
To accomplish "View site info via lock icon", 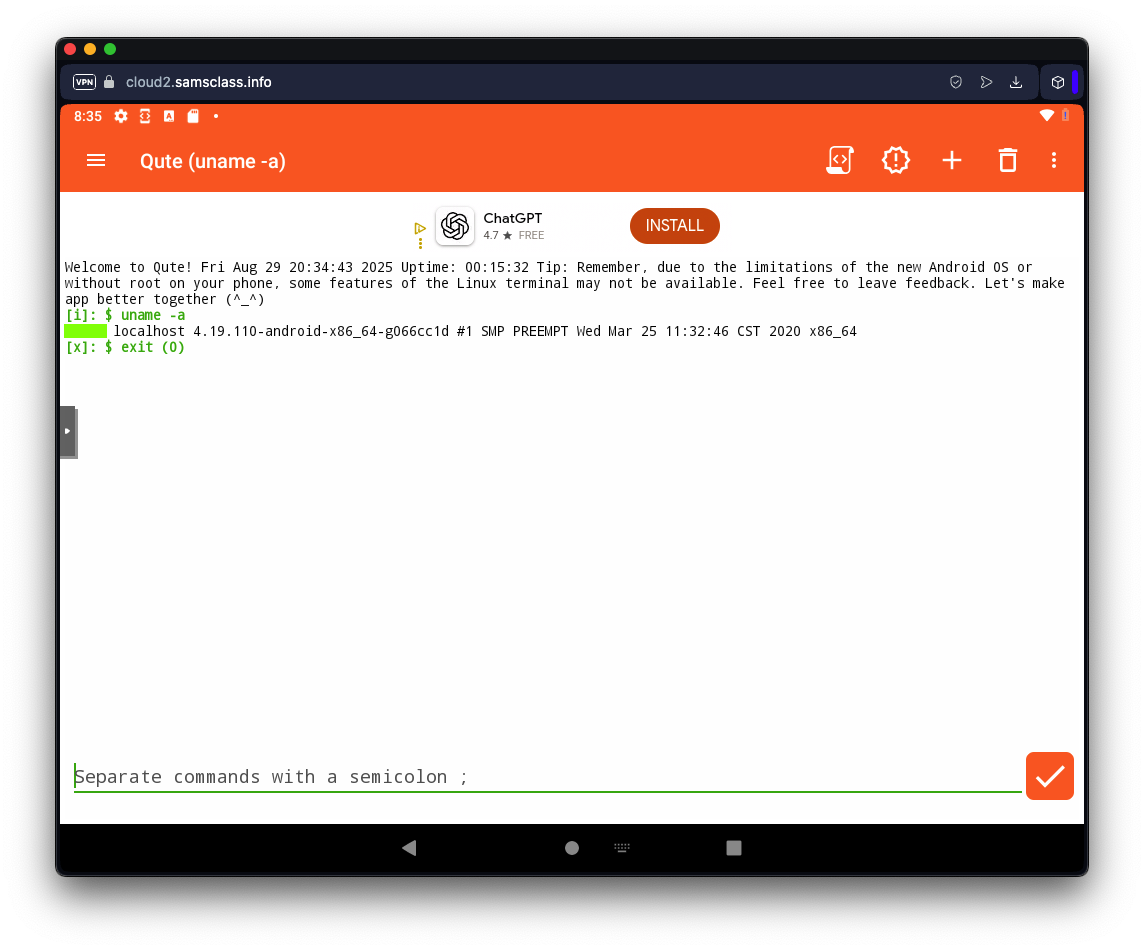I will coord(109,82).
